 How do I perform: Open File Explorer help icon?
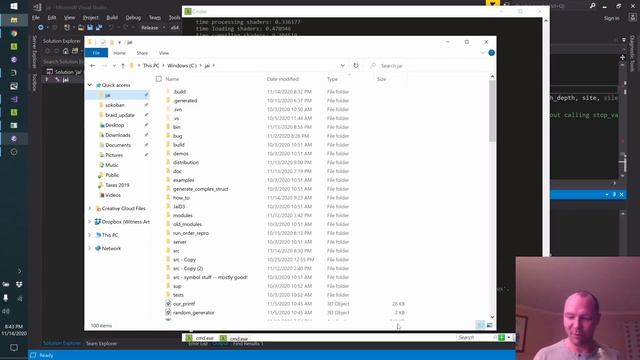point(491,53)
